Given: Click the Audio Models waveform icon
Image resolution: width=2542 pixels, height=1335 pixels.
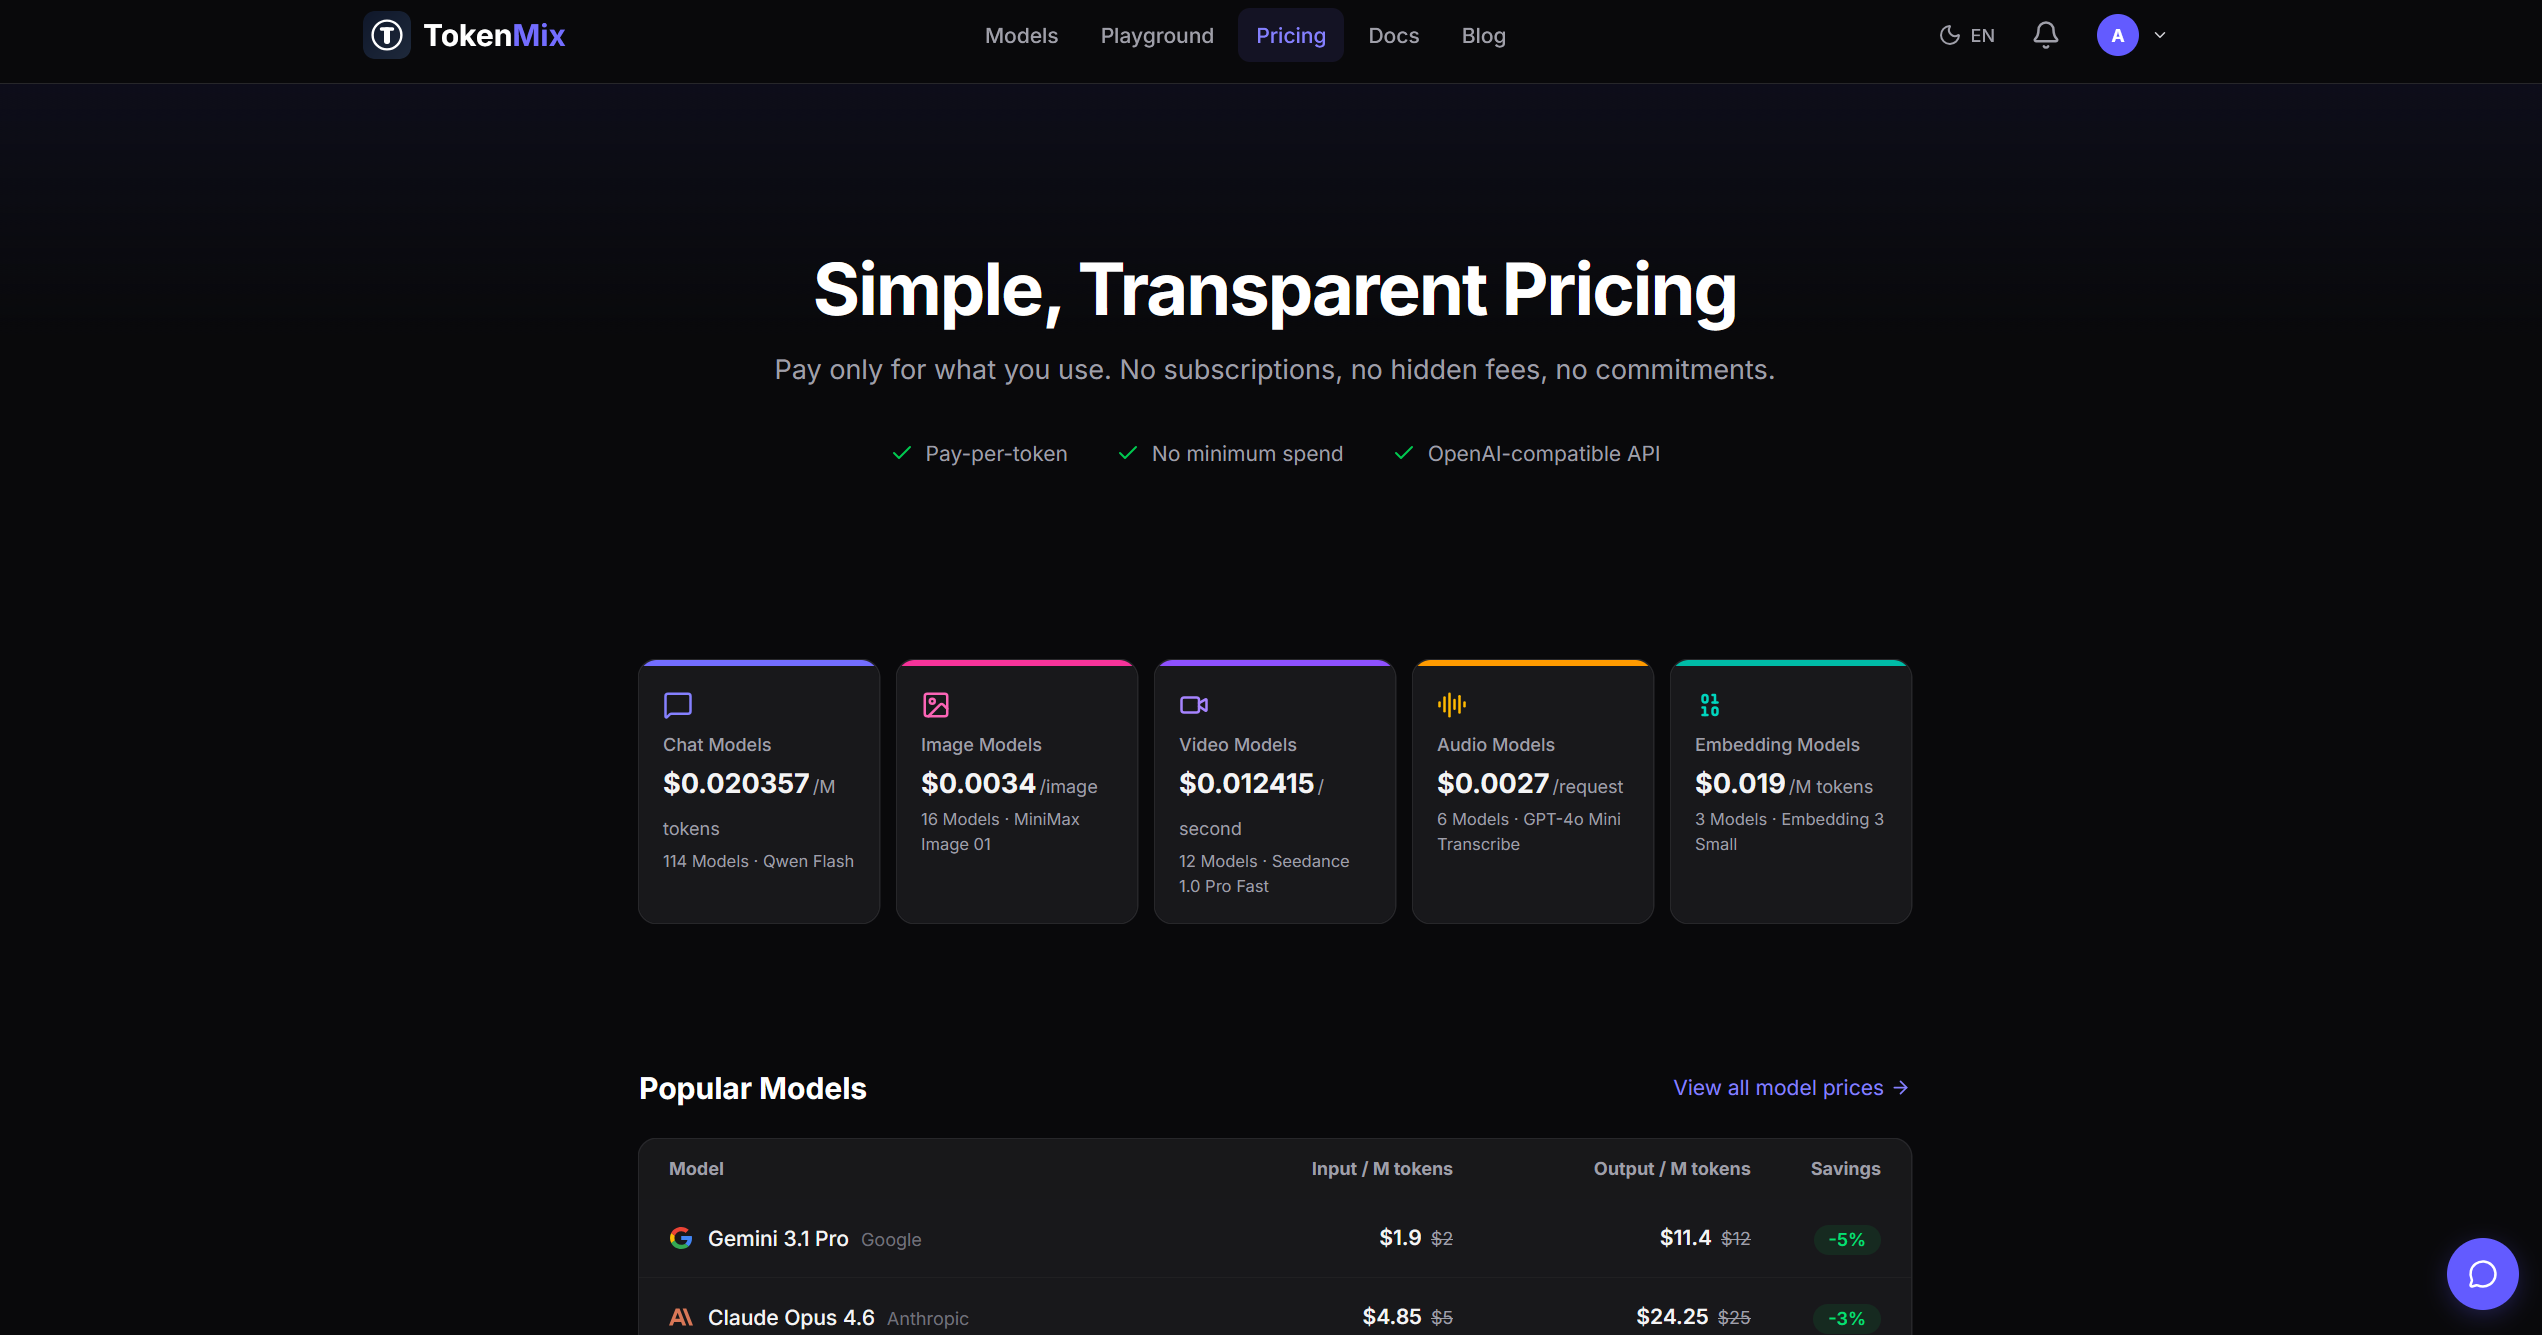Looking at the screenshot, I should 1452,705.
